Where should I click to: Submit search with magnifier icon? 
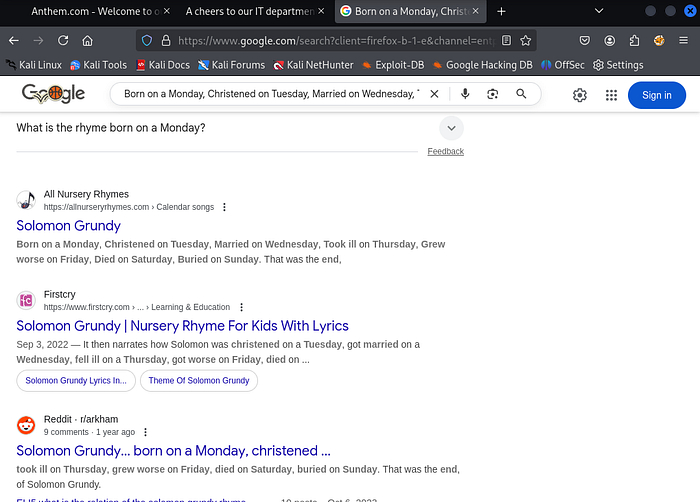click(521, 94)
